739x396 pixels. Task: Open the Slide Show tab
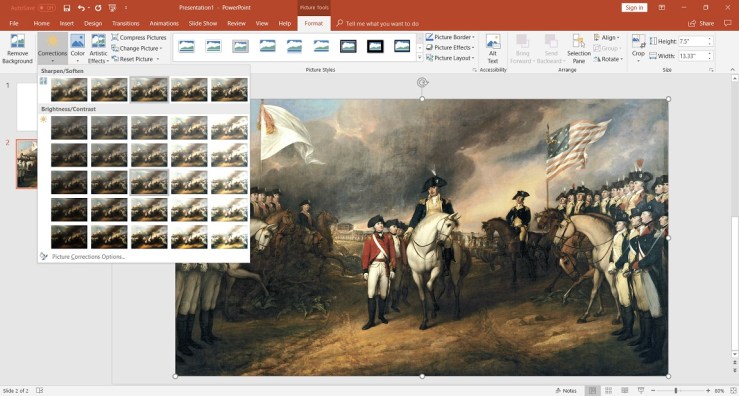[203, 23]
